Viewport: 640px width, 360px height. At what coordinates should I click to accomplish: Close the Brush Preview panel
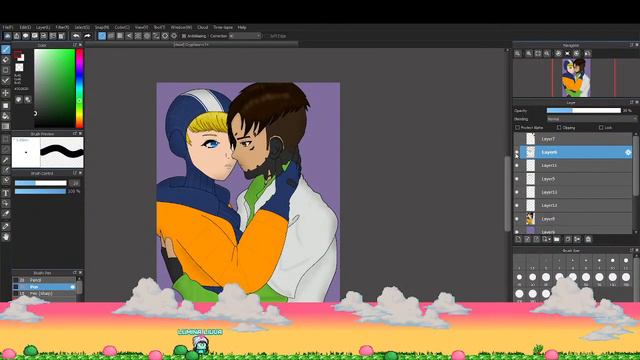click(x=80, y=133)
